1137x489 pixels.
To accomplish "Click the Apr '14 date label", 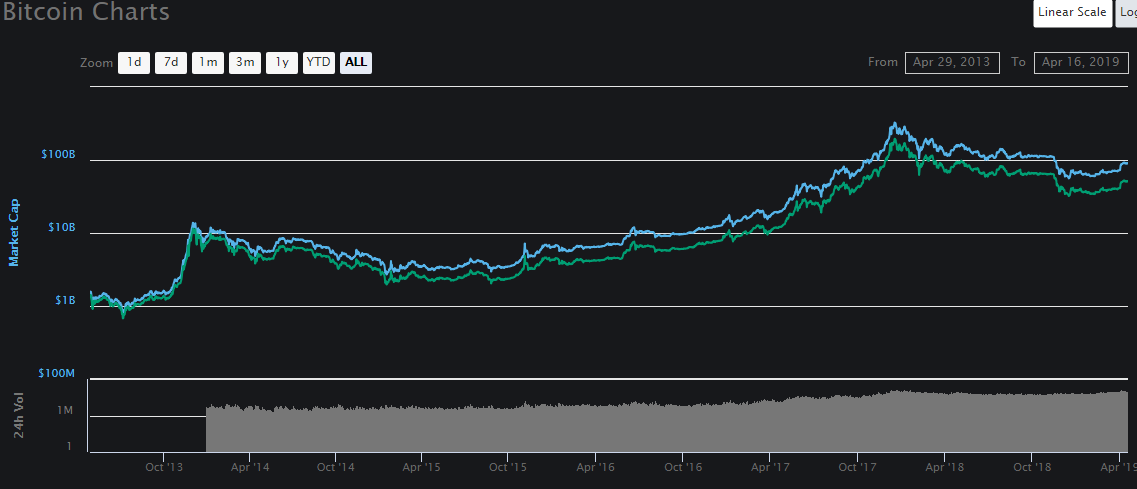I will pyautogui.click(x=249, y=467).
